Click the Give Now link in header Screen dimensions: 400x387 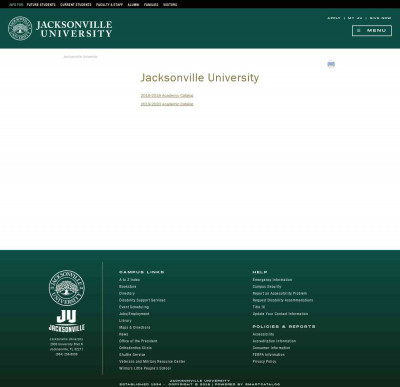pyautogui.click(x=380, y=18)
